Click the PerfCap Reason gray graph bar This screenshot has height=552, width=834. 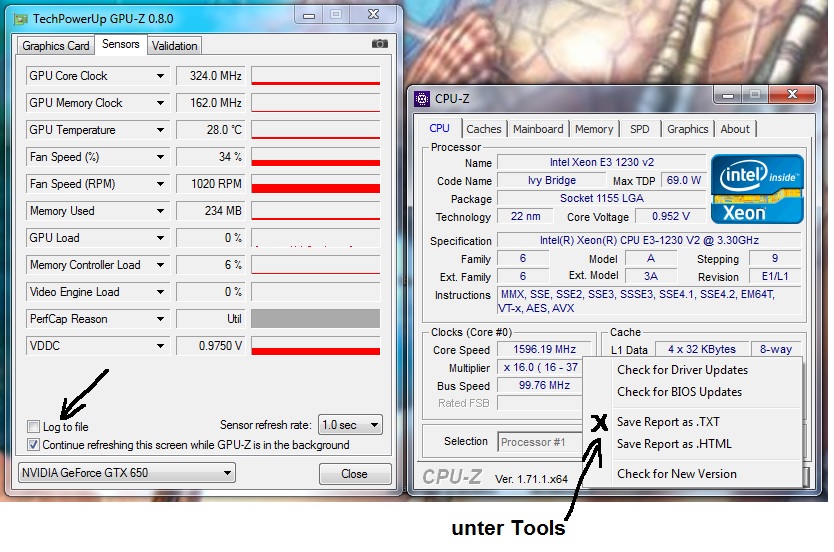pyautogui.click(x=315, y=319)
